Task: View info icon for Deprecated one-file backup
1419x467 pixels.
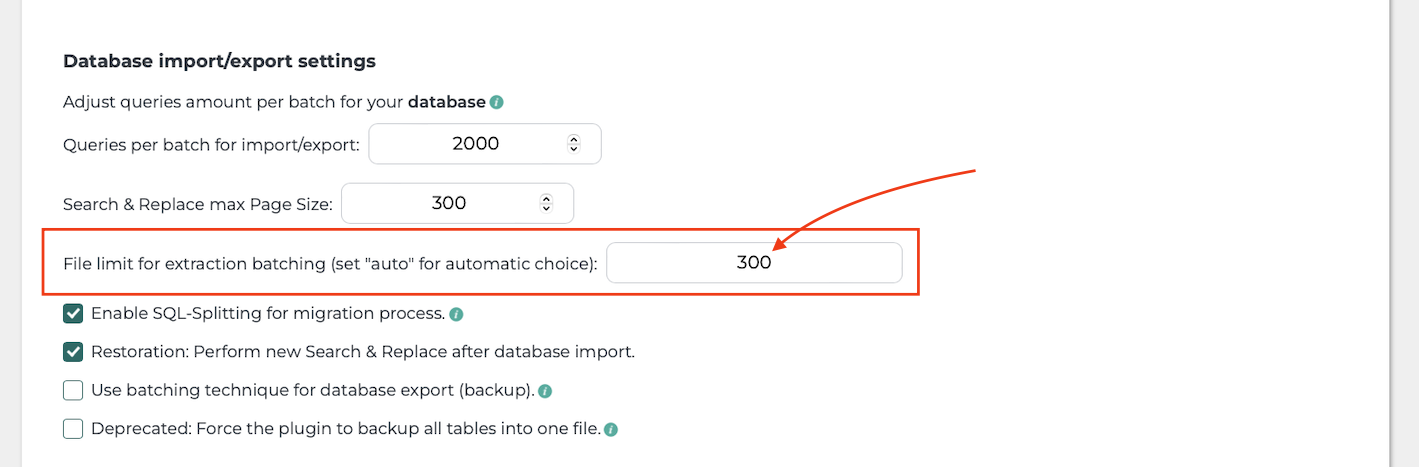Action: [611, 430]
